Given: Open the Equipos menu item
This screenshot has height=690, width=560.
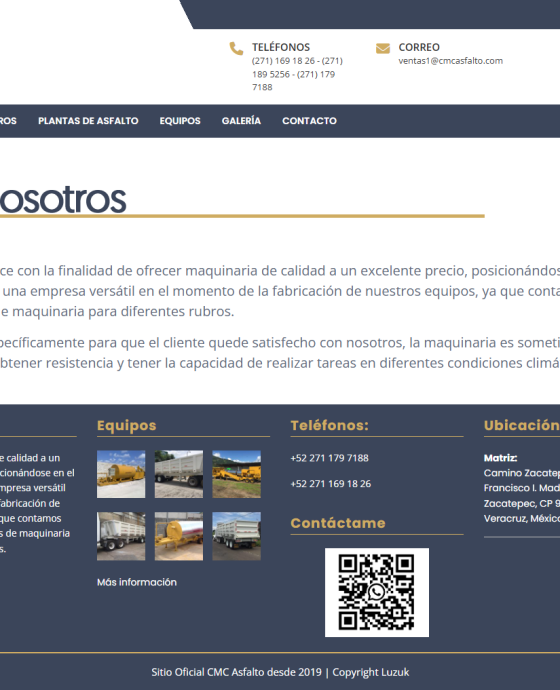Looking at the screenshot, I should pyautogui.click(x=180, y=121).
